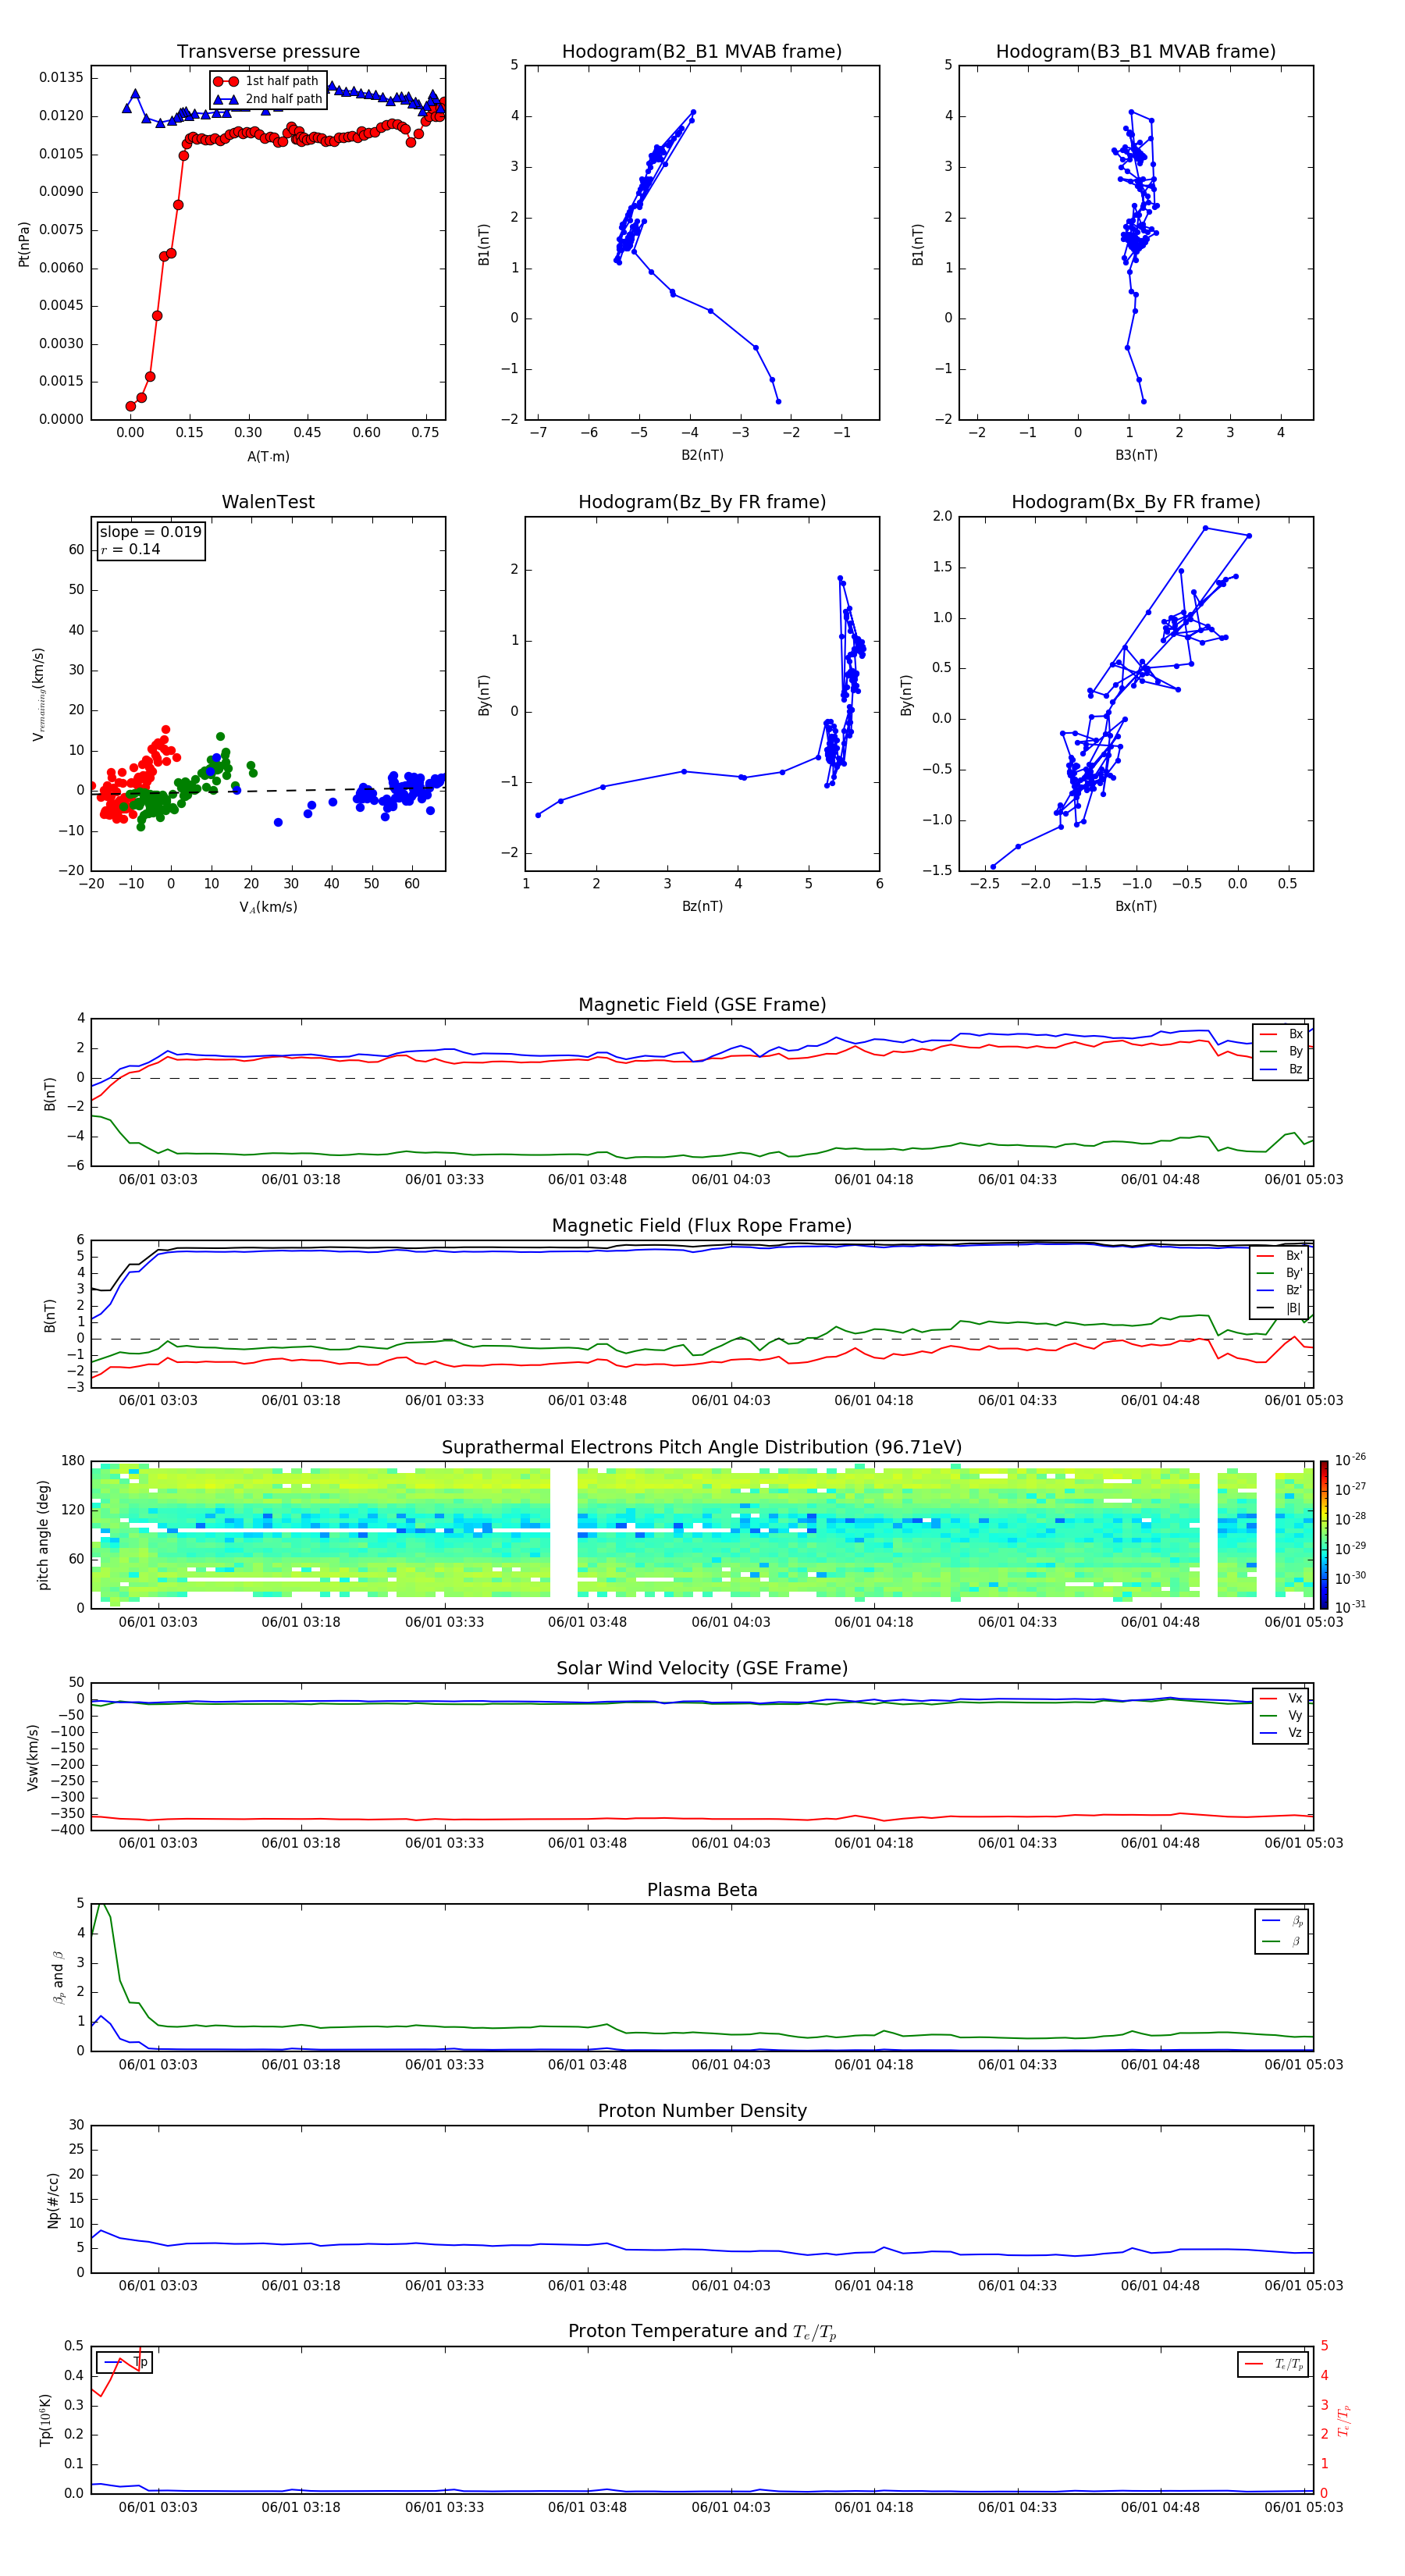This screenshot has width=1405, height=2576.
Task: Click the 'Pt(nPa)' y-axis label
Action: click(x=24, y=244)
